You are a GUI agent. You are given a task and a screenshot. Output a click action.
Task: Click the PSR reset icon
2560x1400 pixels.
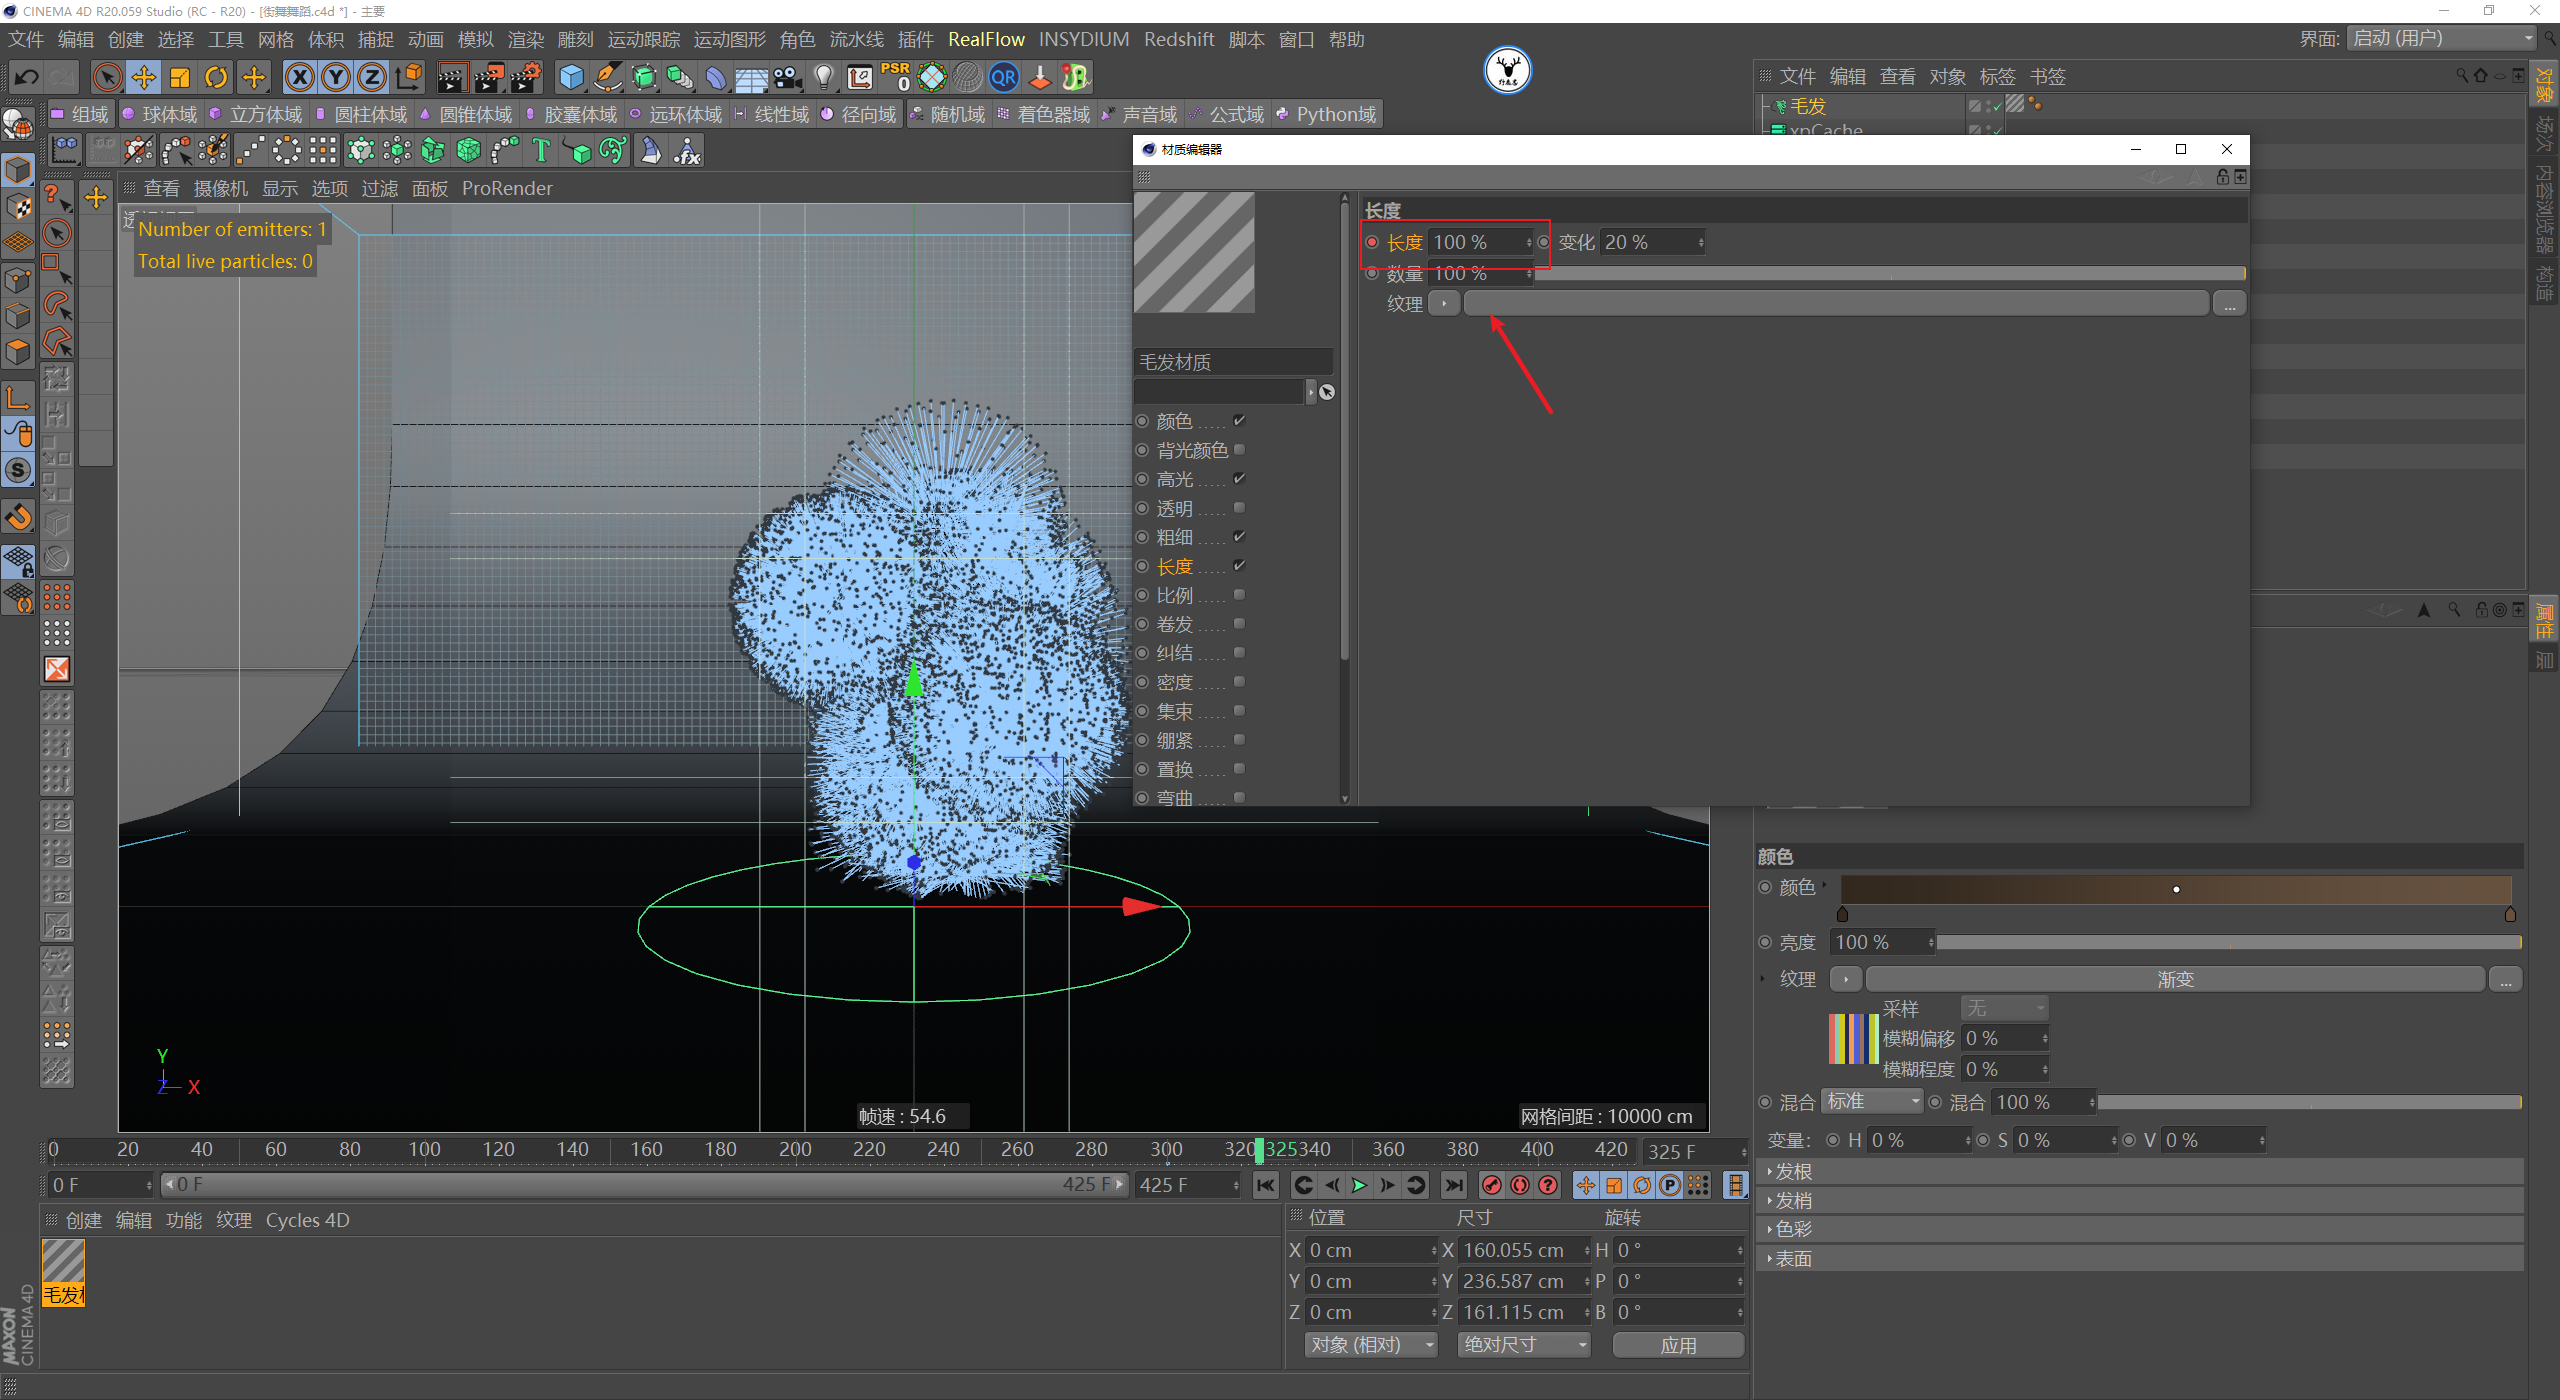coord(895,77)
